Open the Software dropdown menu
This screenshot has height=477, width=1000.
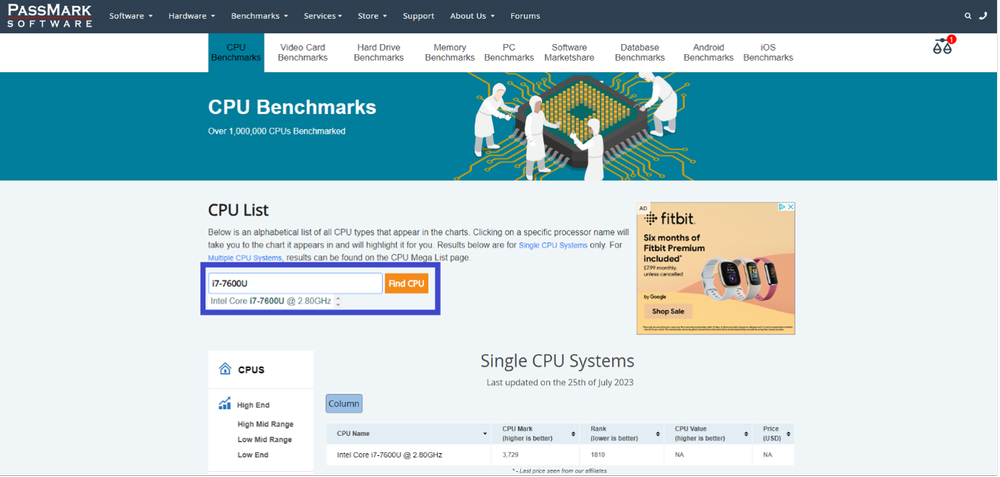131,16
